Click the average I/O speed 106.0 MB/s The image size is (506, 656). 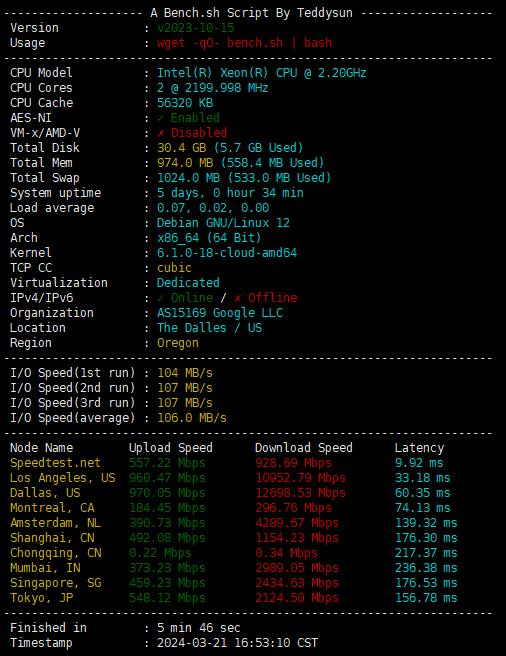pyautogui.click(x=192, y=418)
